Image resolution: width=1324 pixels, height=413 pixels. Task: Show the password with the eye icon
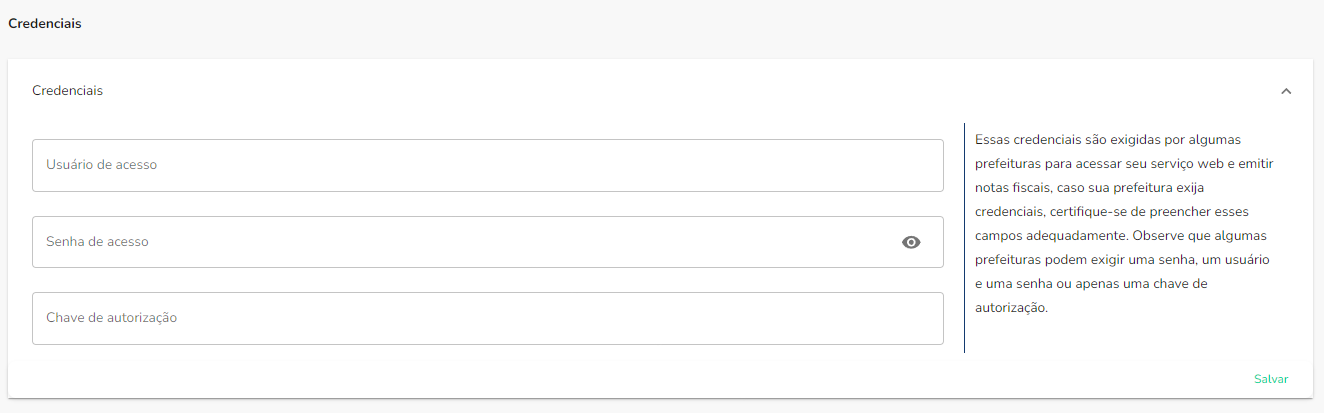pyautogui.click(x=910, y=242)
